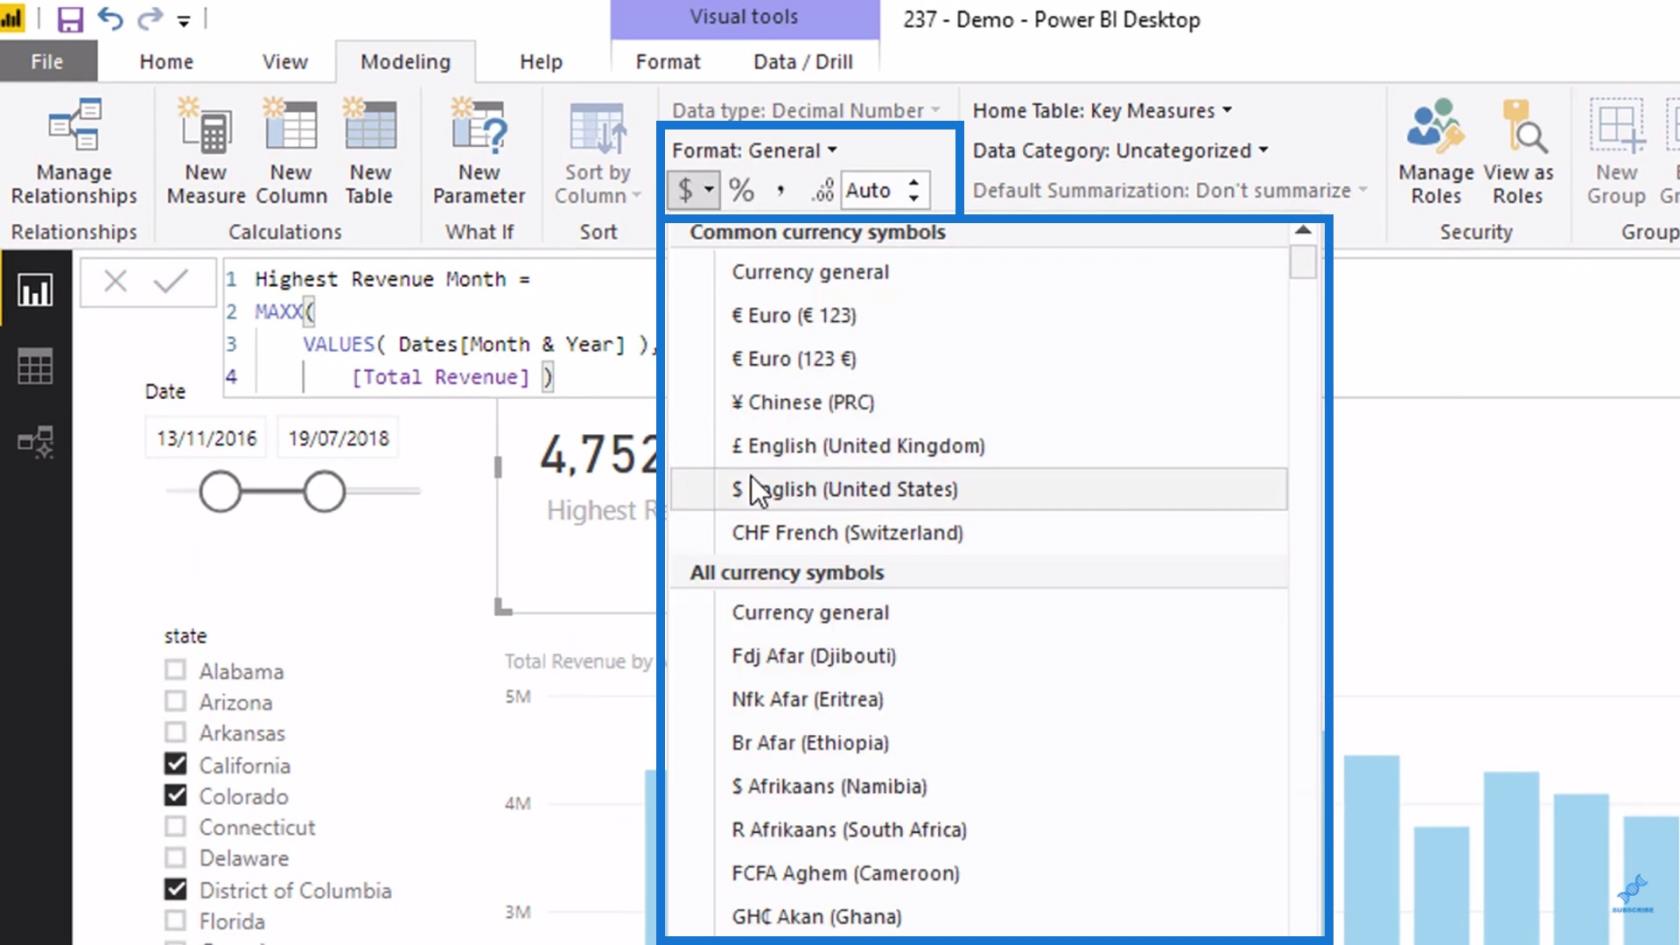Image resolution: width=1680 pixels, height=945 pixels.
Task: Select ¥ Chinese (PRC) currency
Action: pyautogui.click(x=979, y=402)
